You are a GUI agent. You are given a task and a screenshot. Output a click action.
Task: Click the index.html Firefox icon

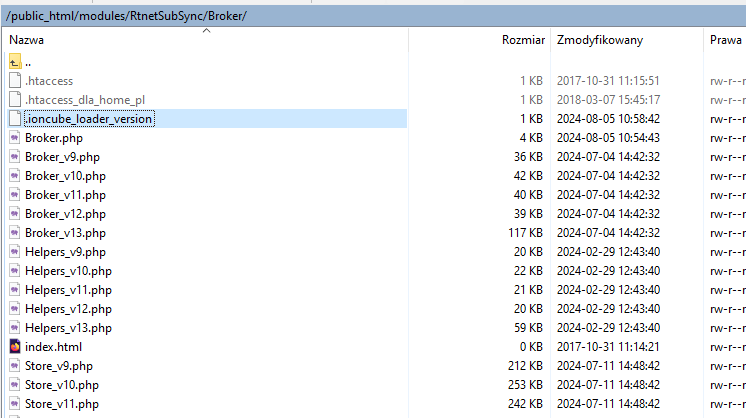[15, 347]
